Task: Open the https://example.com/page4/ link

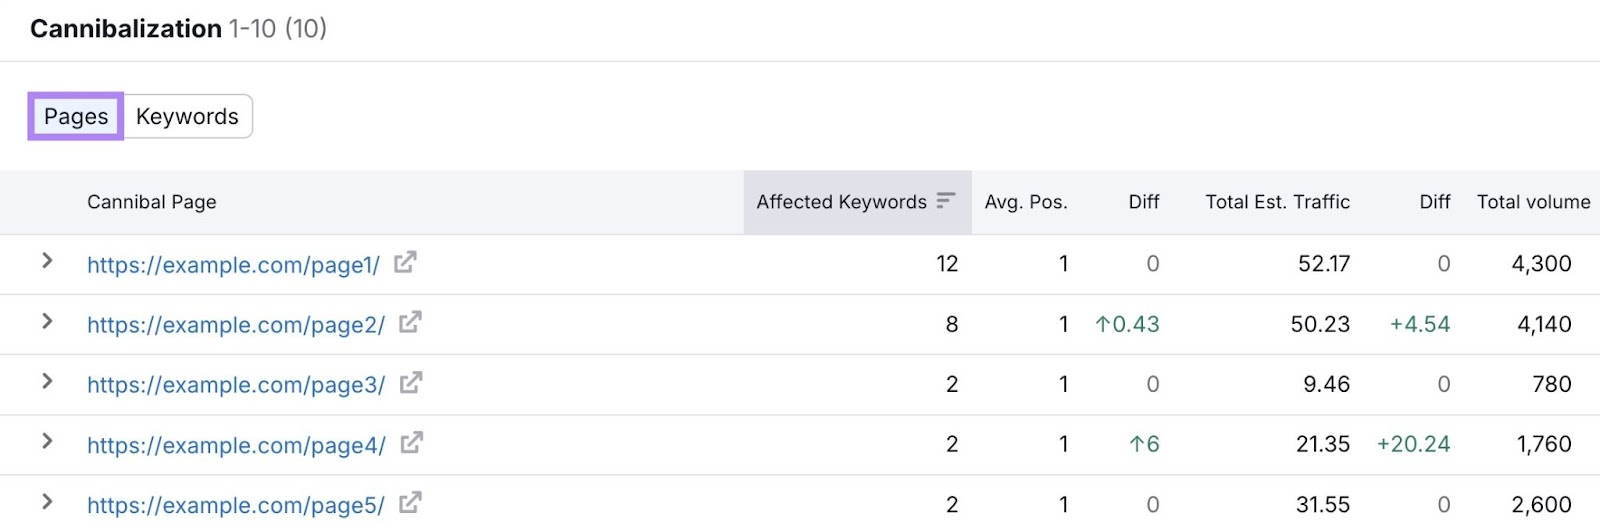Action: click(236, 445)
